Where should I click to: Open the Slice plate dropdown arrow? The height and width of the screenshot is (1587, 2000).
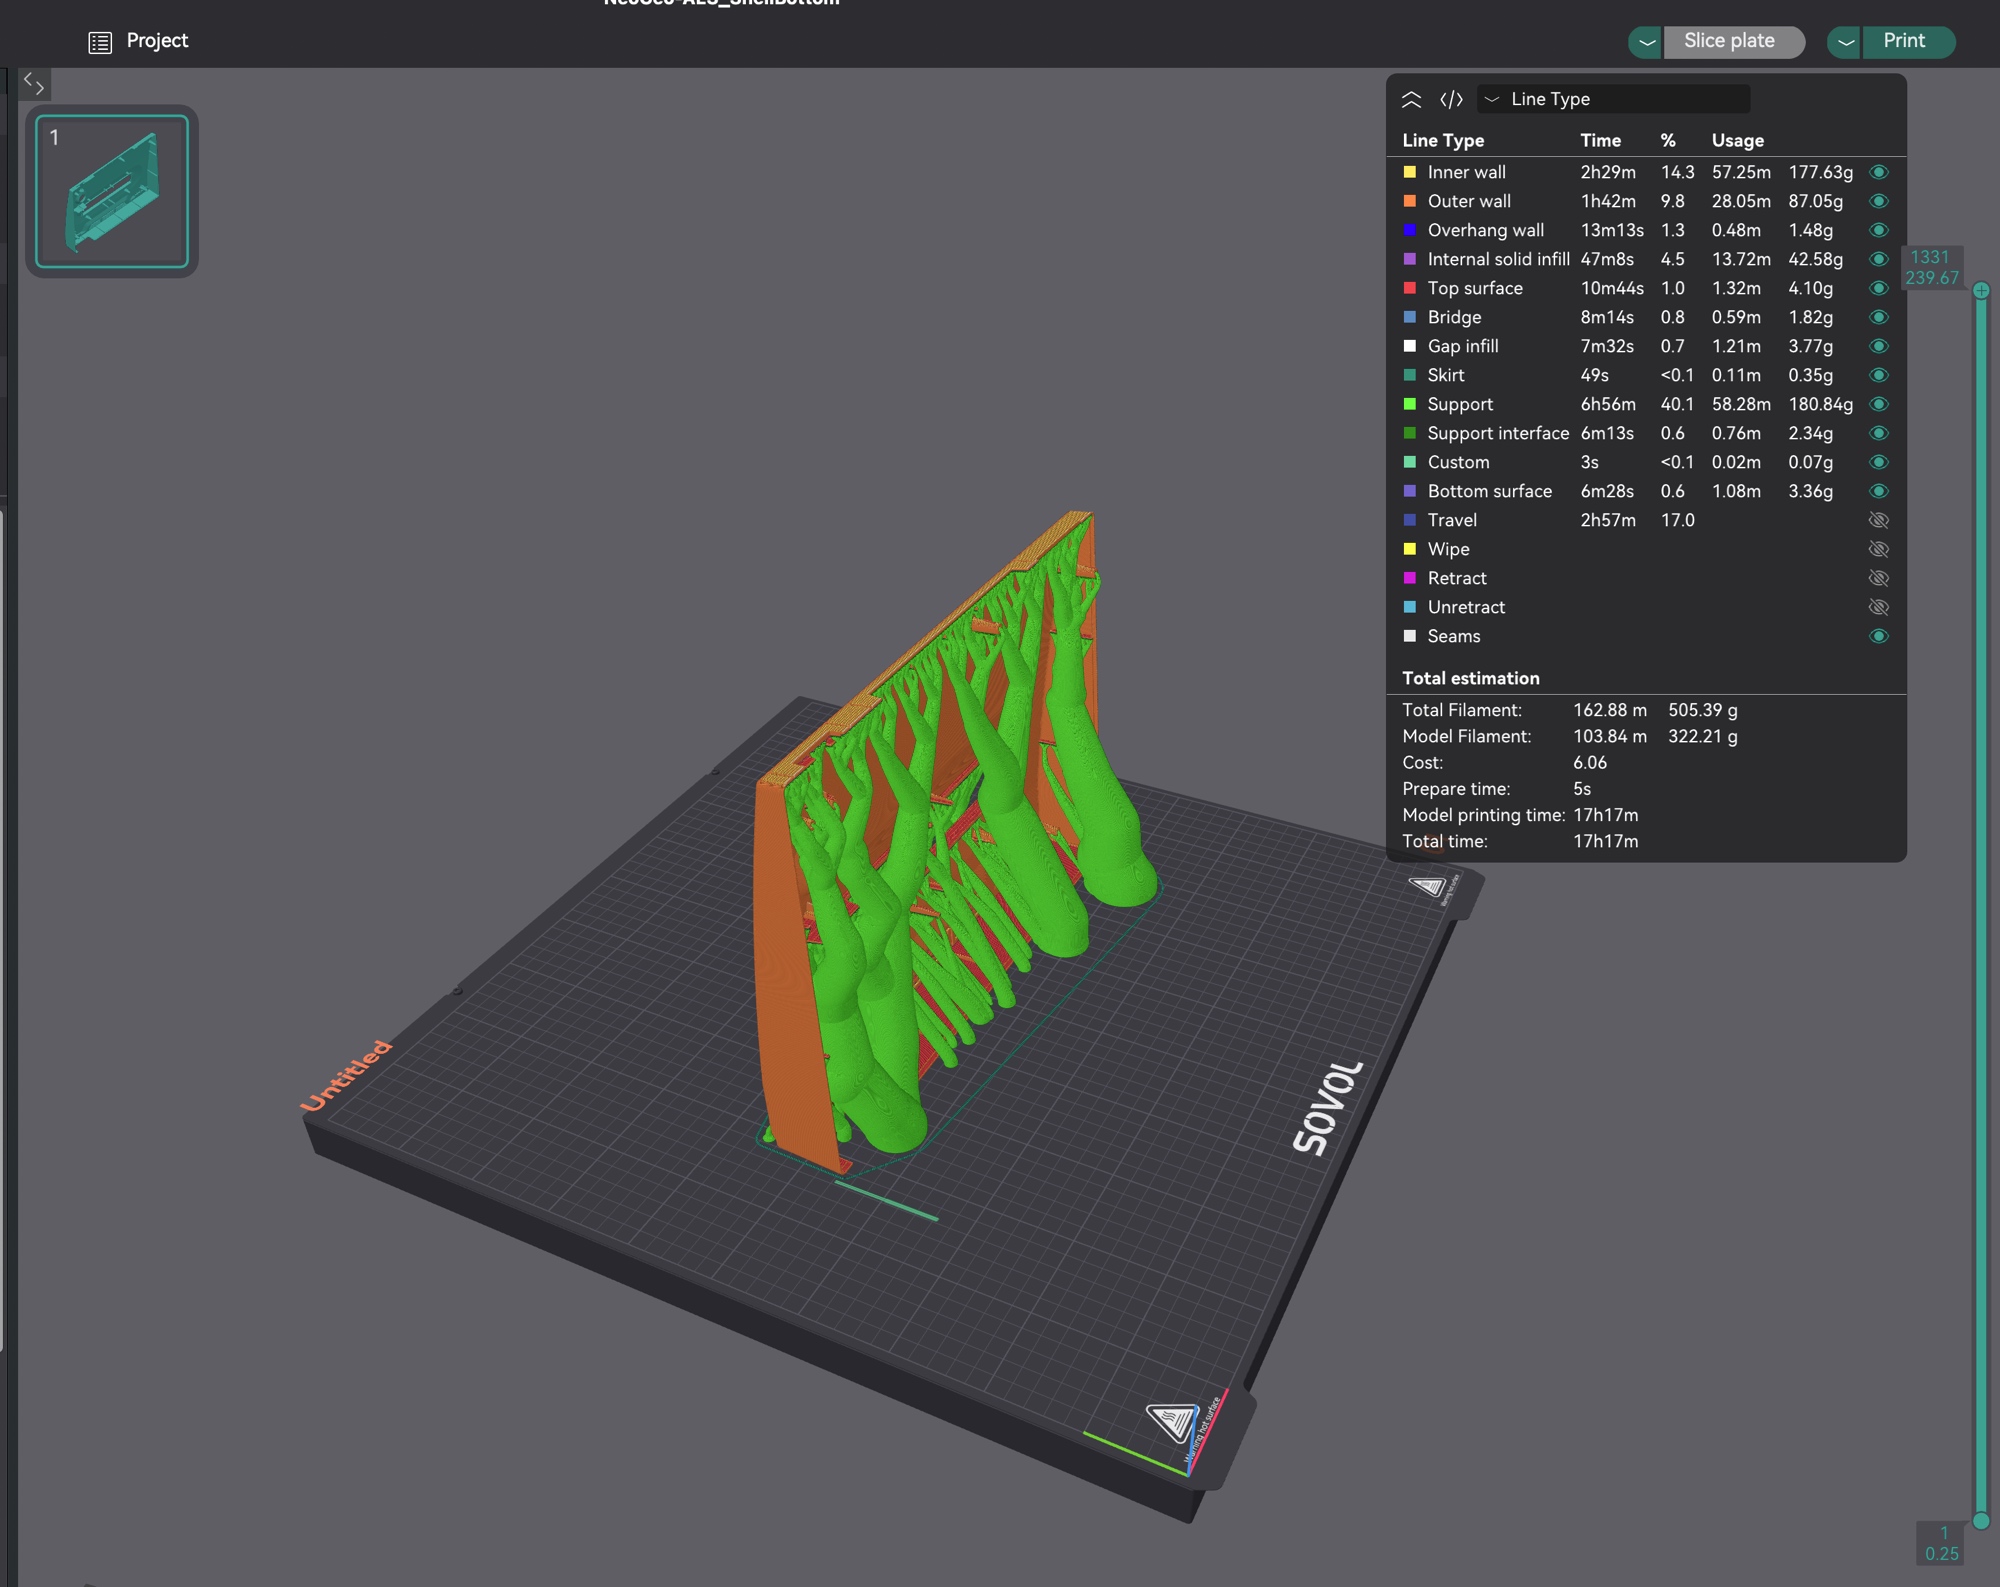coord(1645,42)
